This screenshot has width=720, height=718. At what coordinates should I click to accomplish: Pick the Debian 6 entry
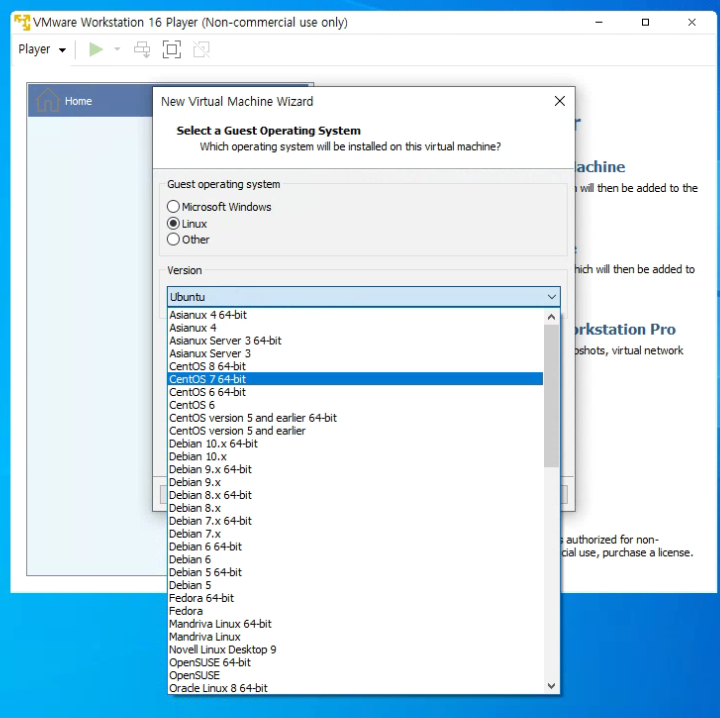pyautogui.click(x=355, y=559)
